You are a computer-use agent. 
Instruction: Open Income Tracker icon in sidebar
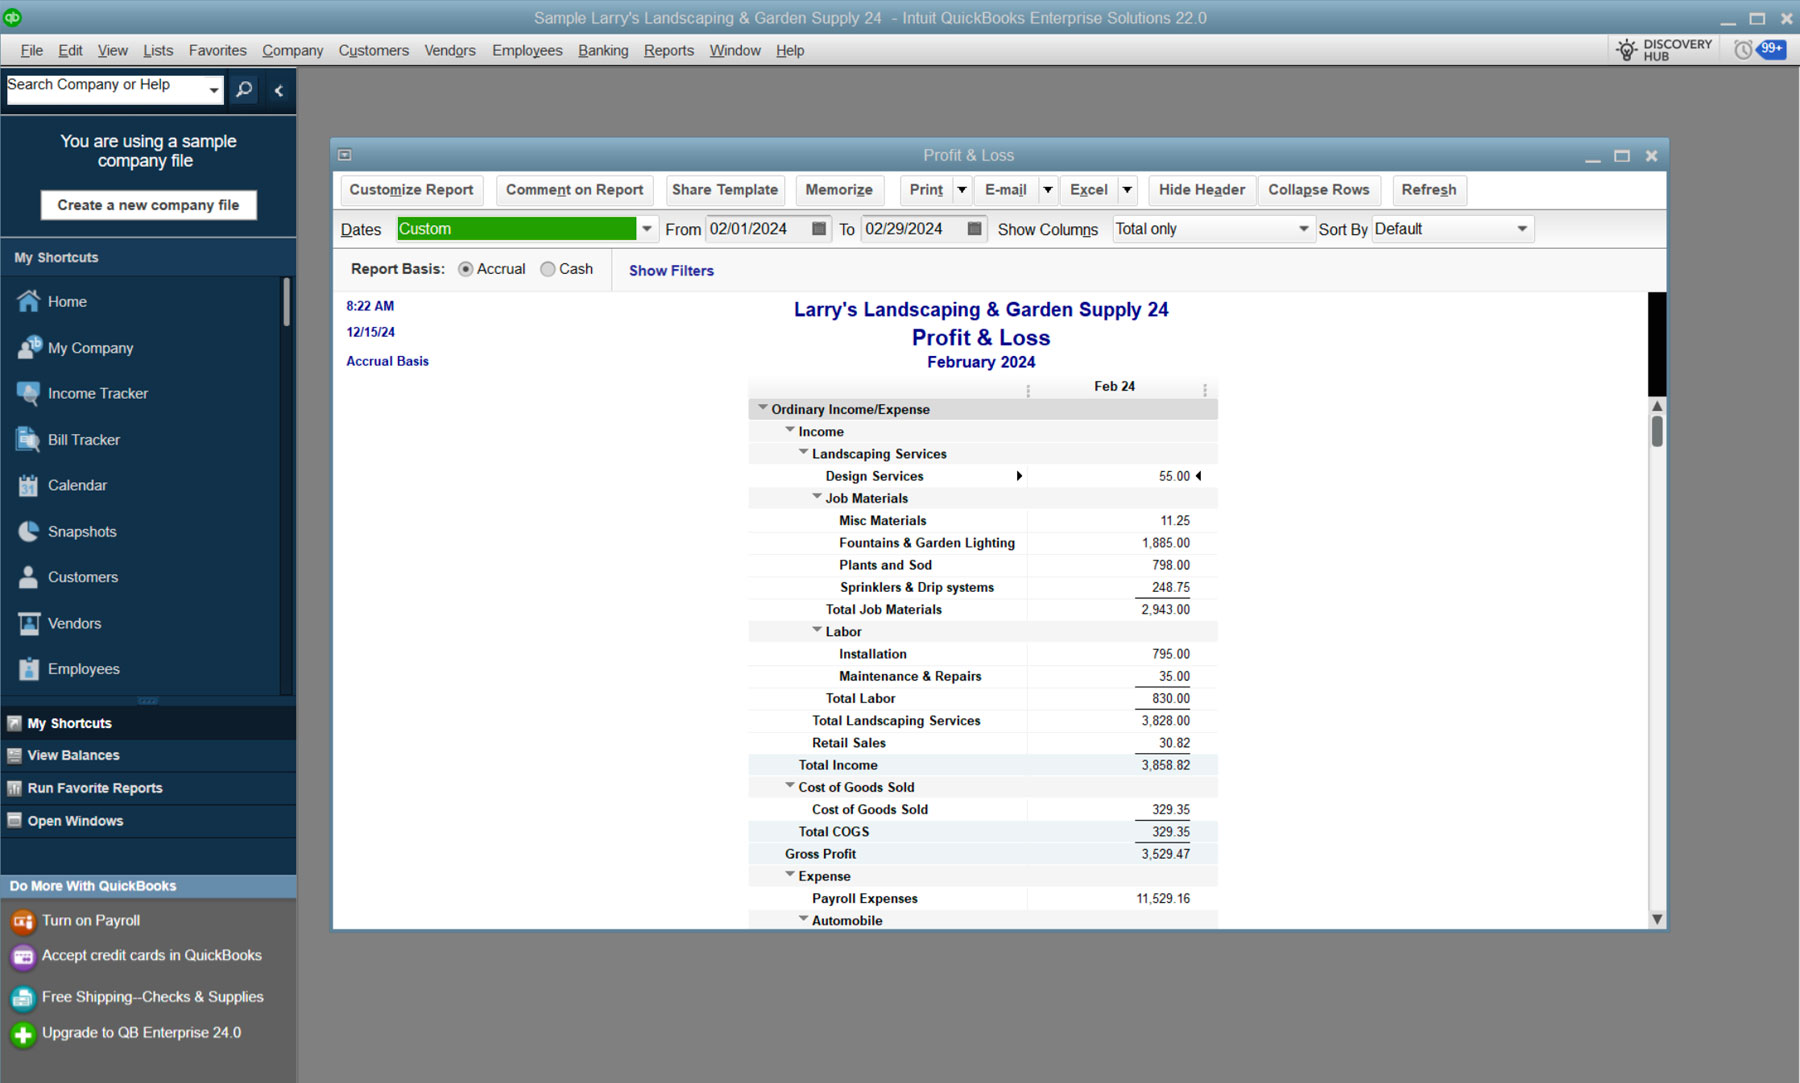pos(29,393)
